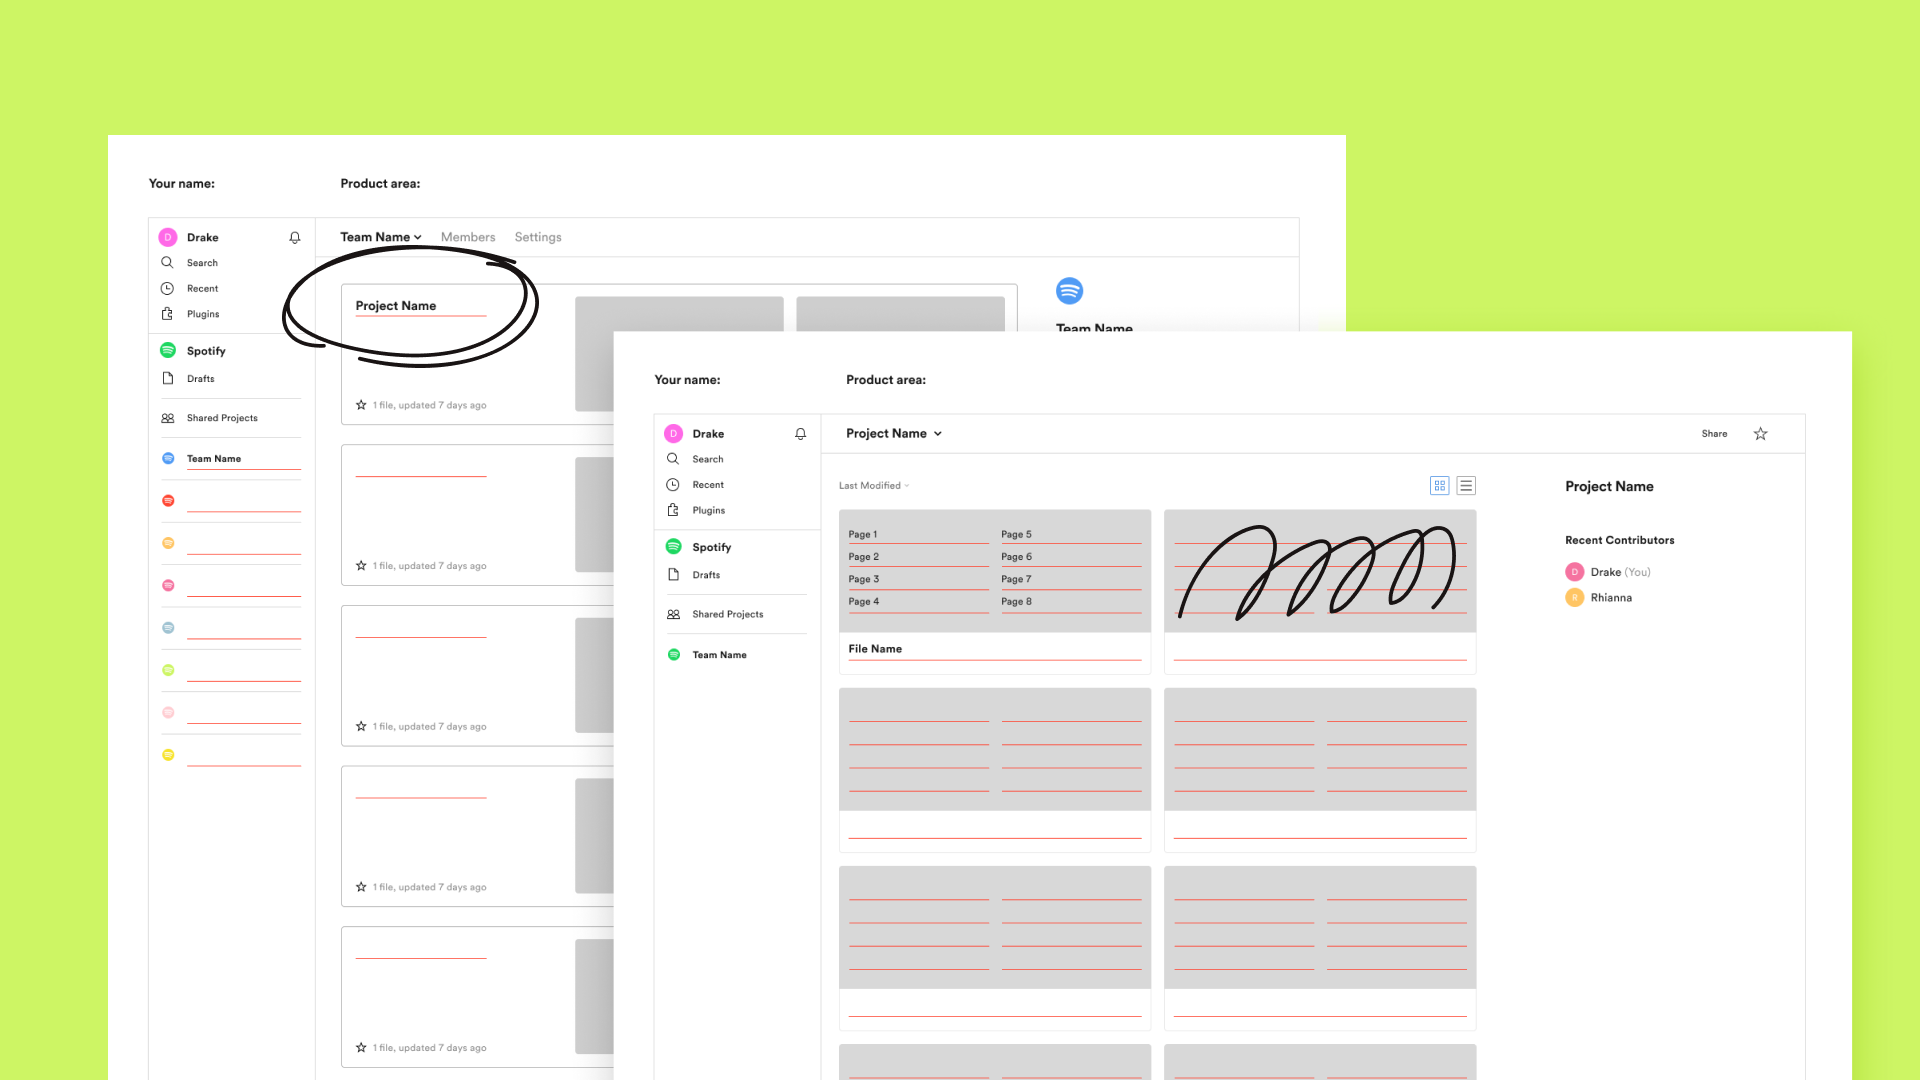
Task: Toggle star/favorite on Project Name
Action: click(1762, 433)
